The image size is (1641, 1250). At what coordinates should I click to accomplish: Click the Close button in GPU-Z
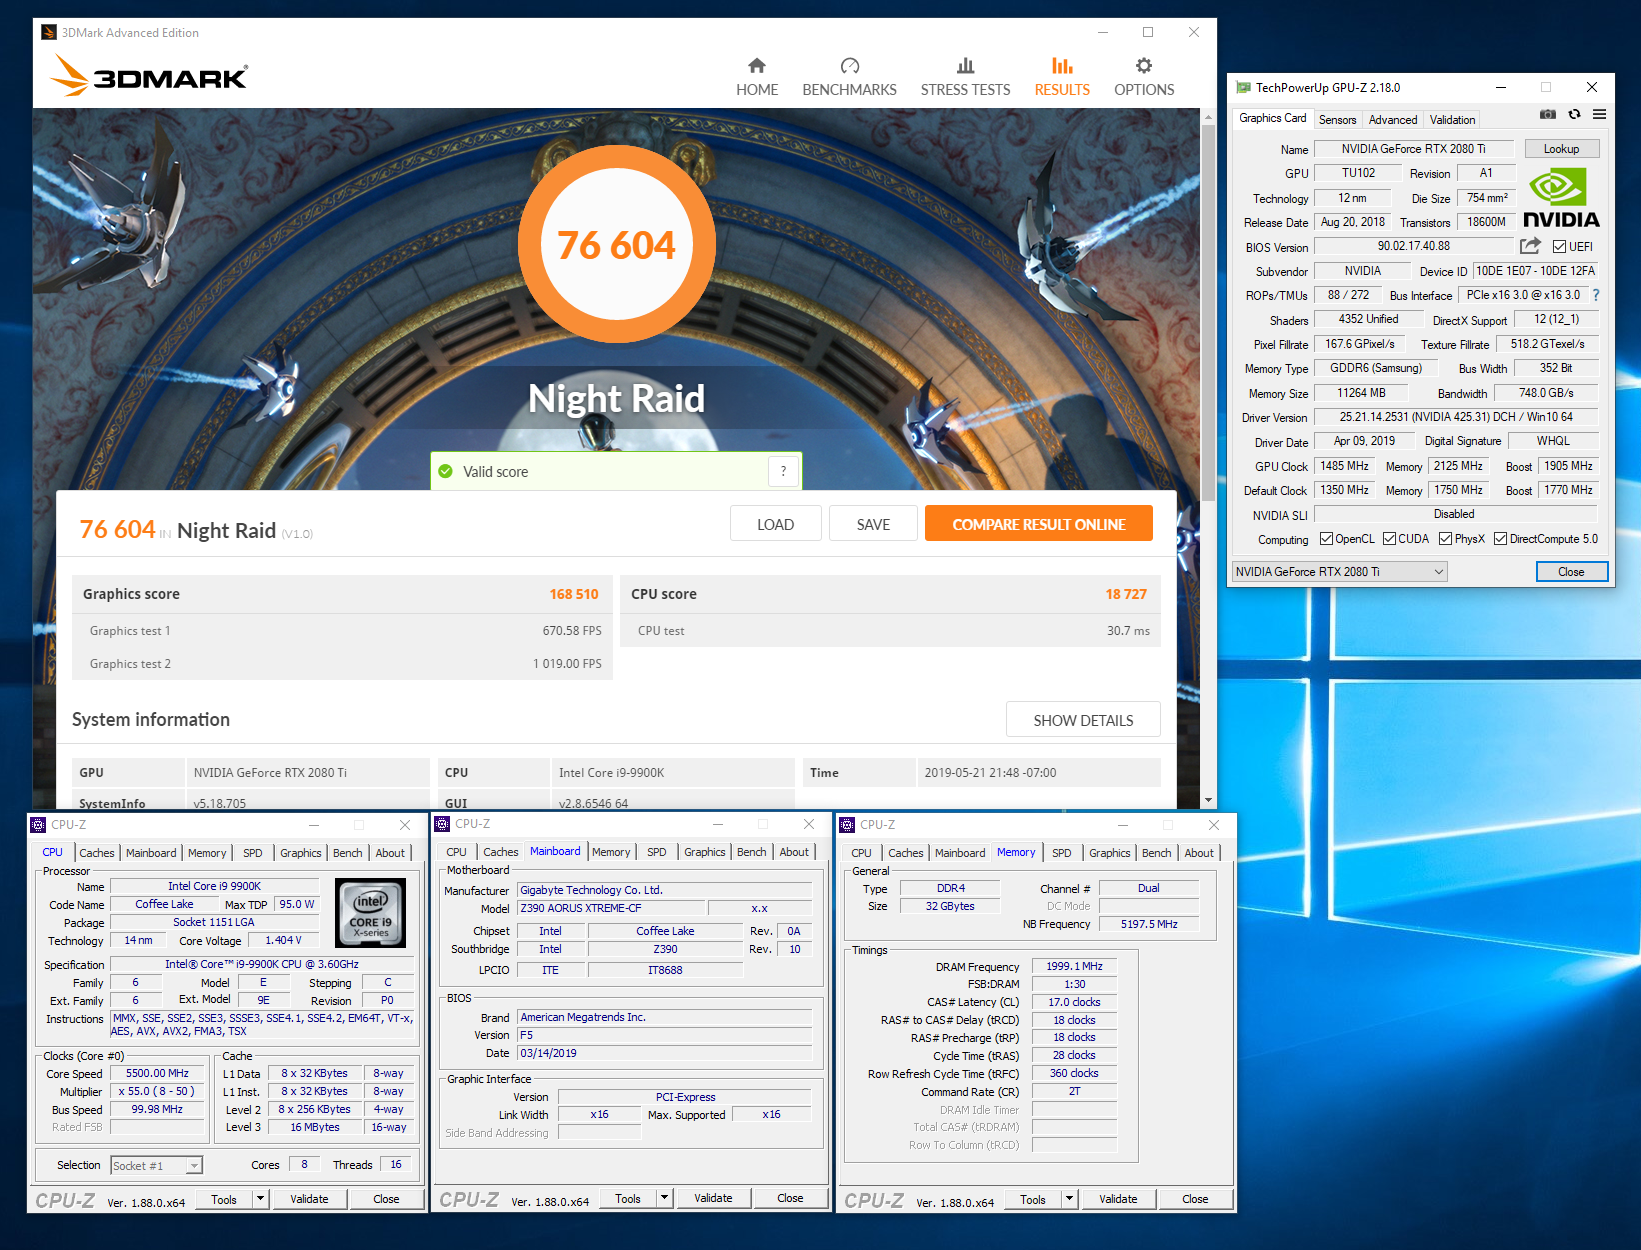tap(1571, 572)
